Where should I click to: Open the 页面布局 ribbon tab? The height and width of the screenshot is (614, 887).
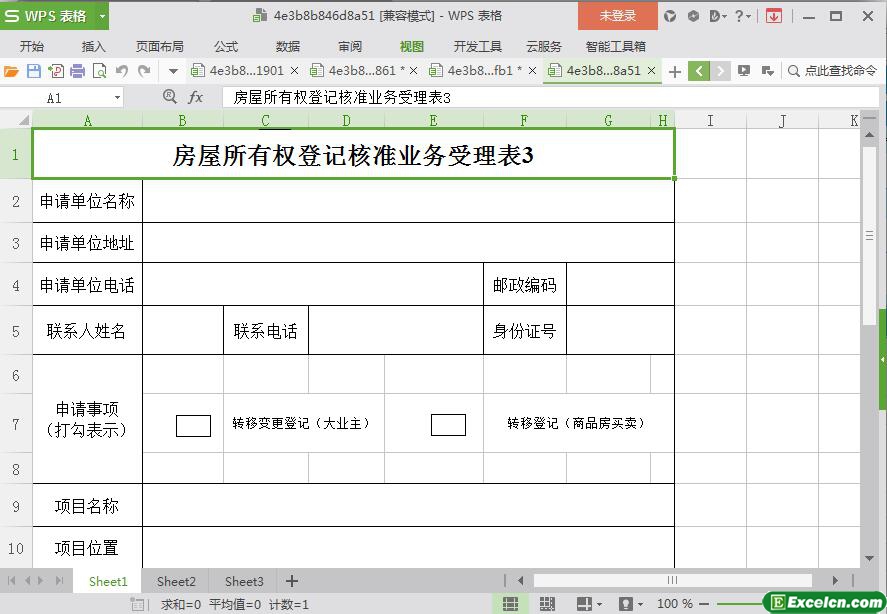click(x=160, y=46)
